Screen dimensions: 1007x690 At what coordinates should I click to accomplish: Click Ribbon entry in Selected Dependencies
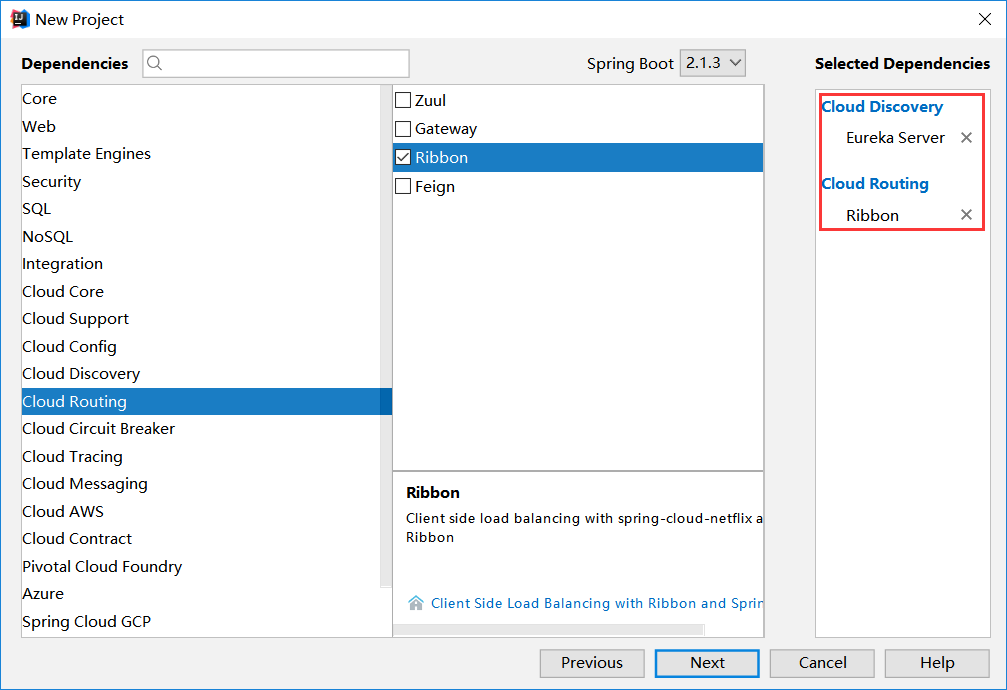pyautogui.click(x=872, y=215)
